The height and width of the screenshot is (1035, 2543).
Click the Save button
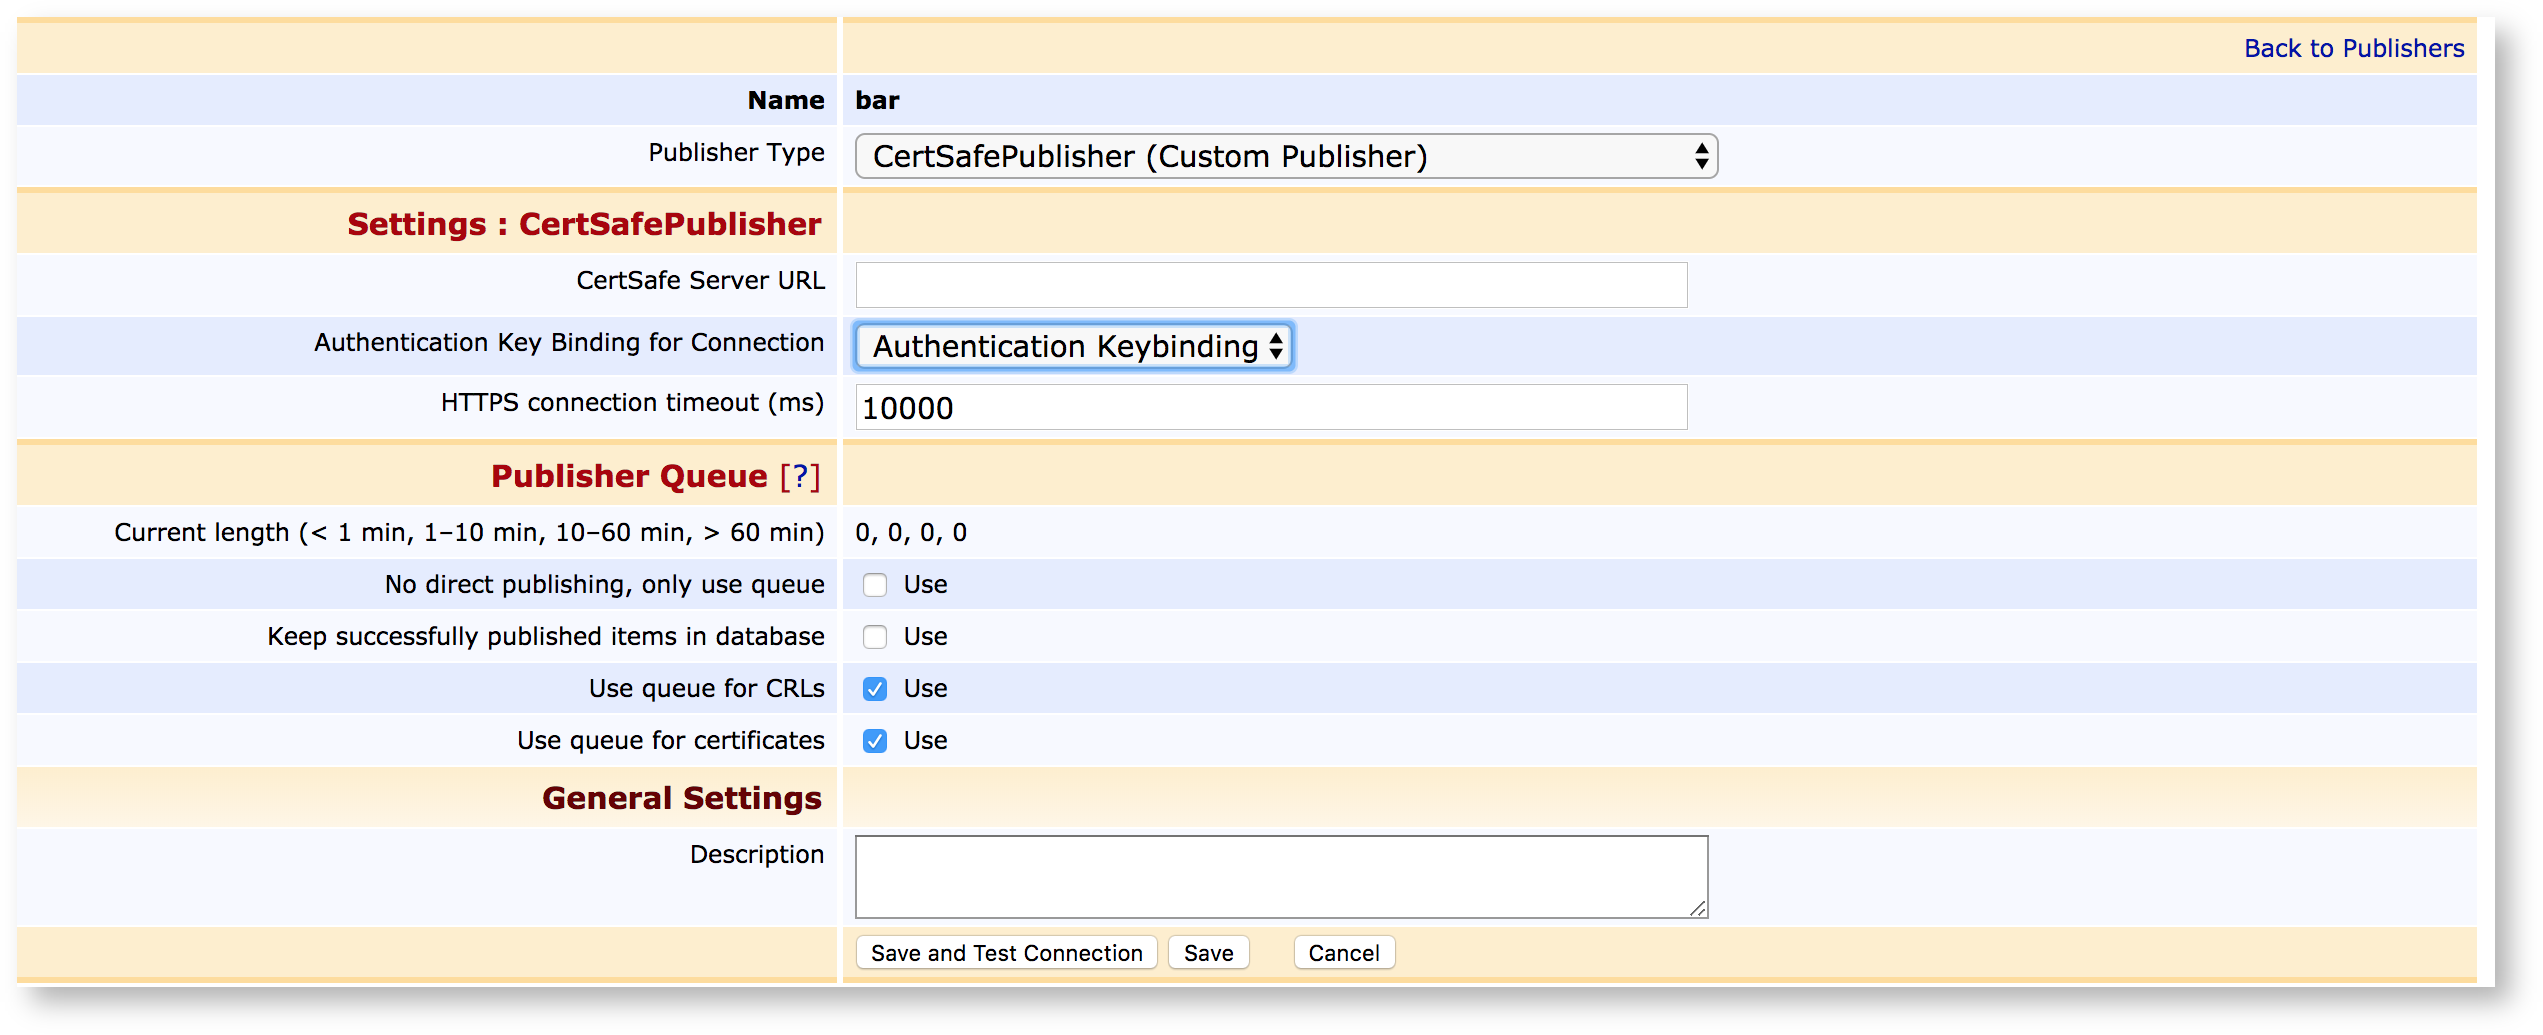[x=1208, y=953]
